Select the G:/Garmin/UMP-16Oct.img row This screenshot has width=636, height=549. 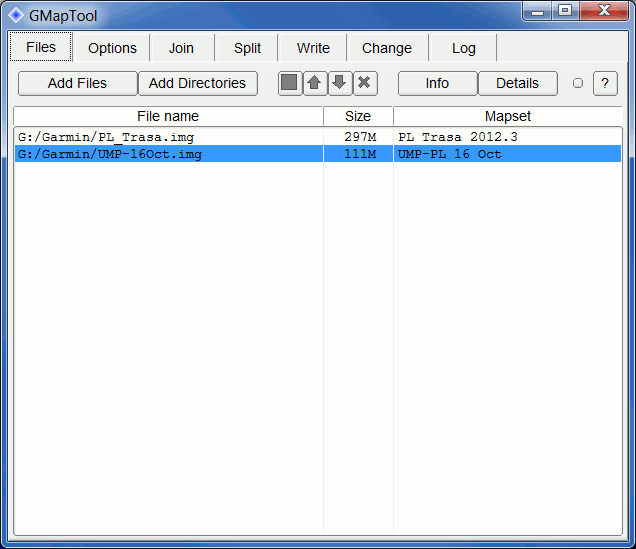318,154
